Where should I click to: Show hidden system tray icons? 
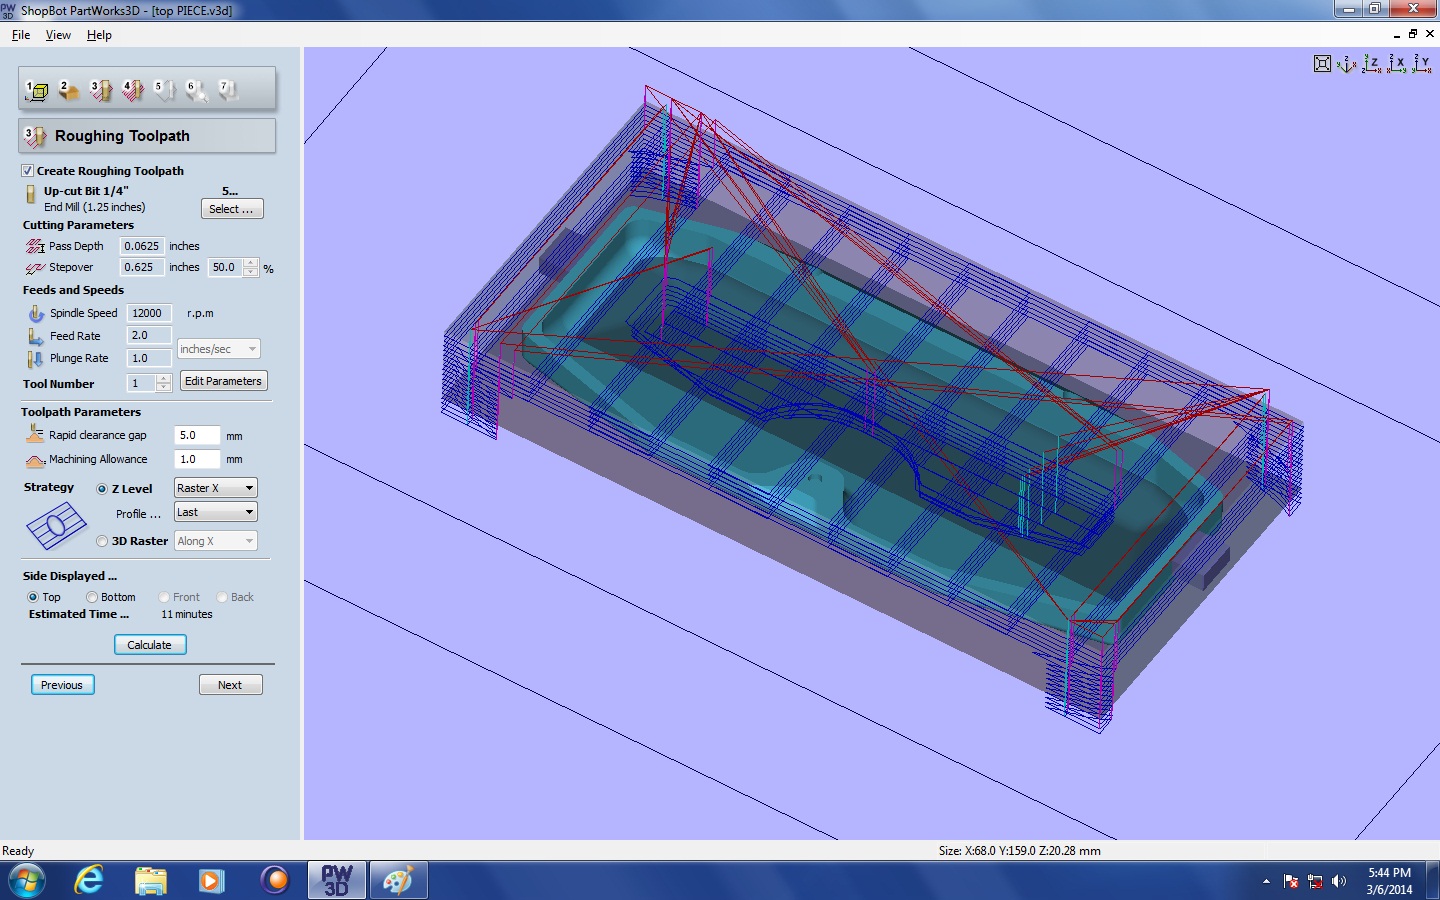[x=1266, y=881]
